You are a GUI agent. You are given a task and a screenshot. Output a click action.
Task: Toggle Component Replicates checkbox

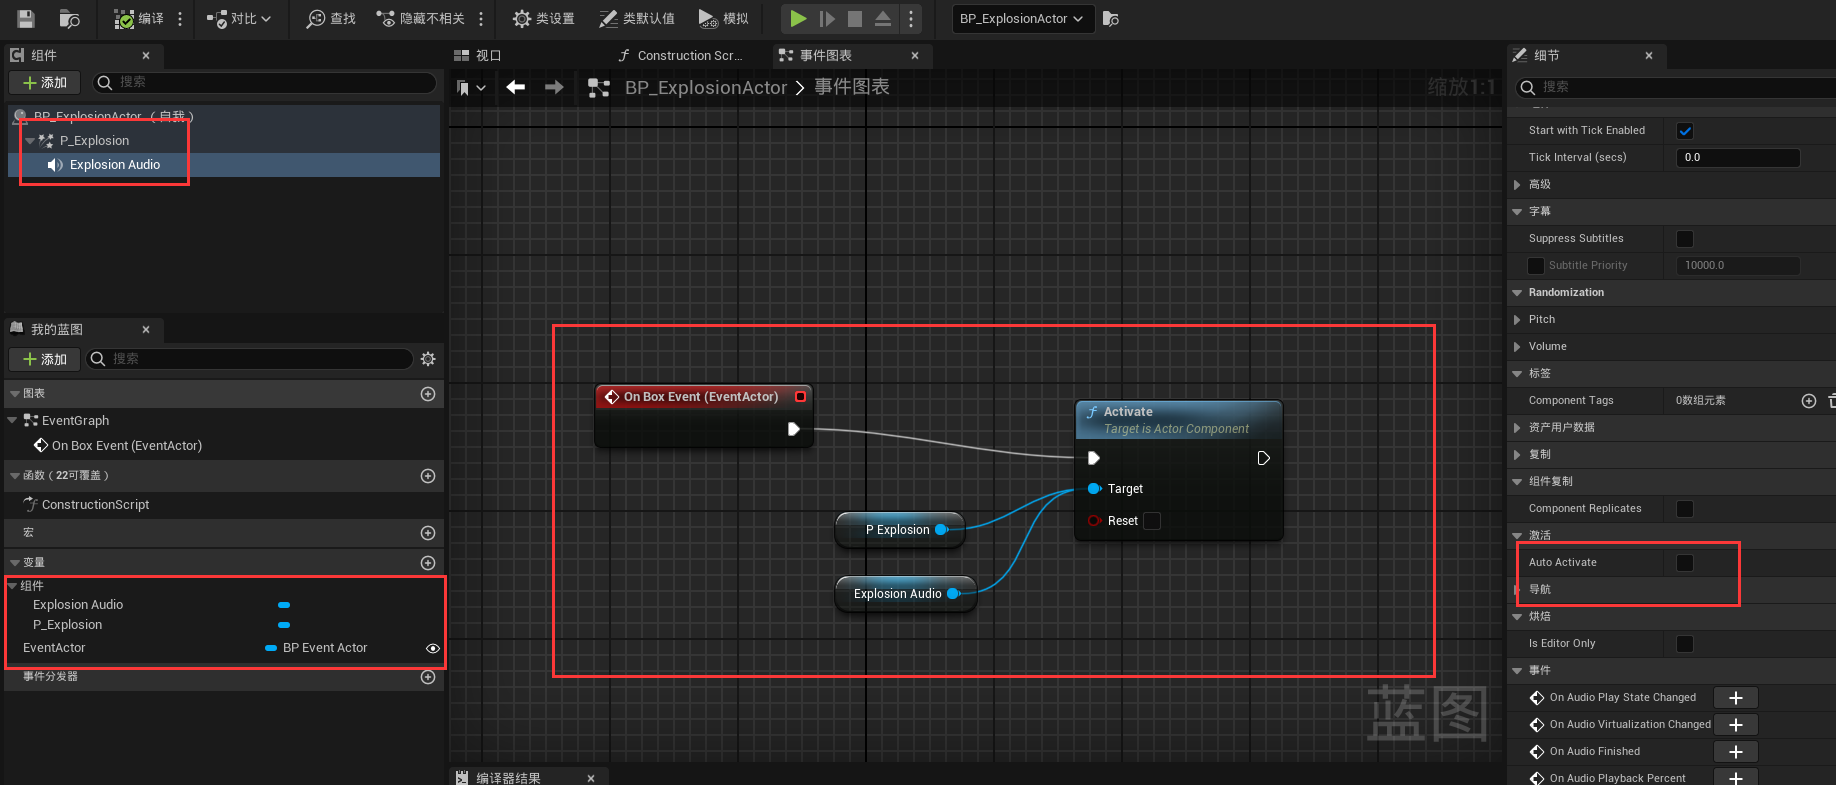(1685, 509)
